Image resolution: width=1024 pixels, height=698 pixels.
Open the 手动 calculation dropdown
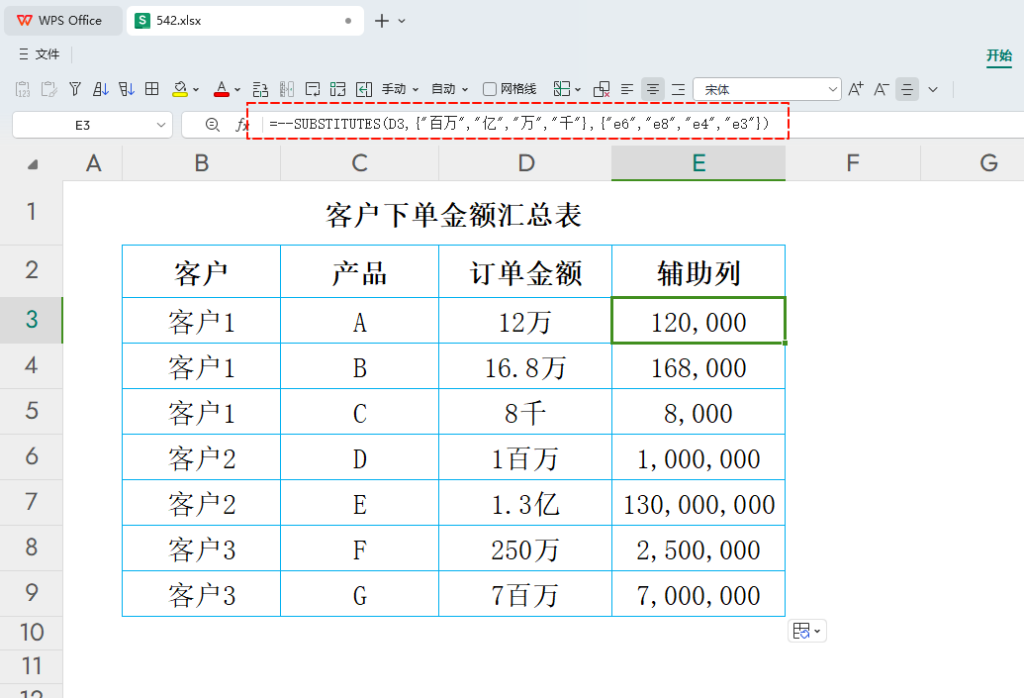click(x=400, y=89)
